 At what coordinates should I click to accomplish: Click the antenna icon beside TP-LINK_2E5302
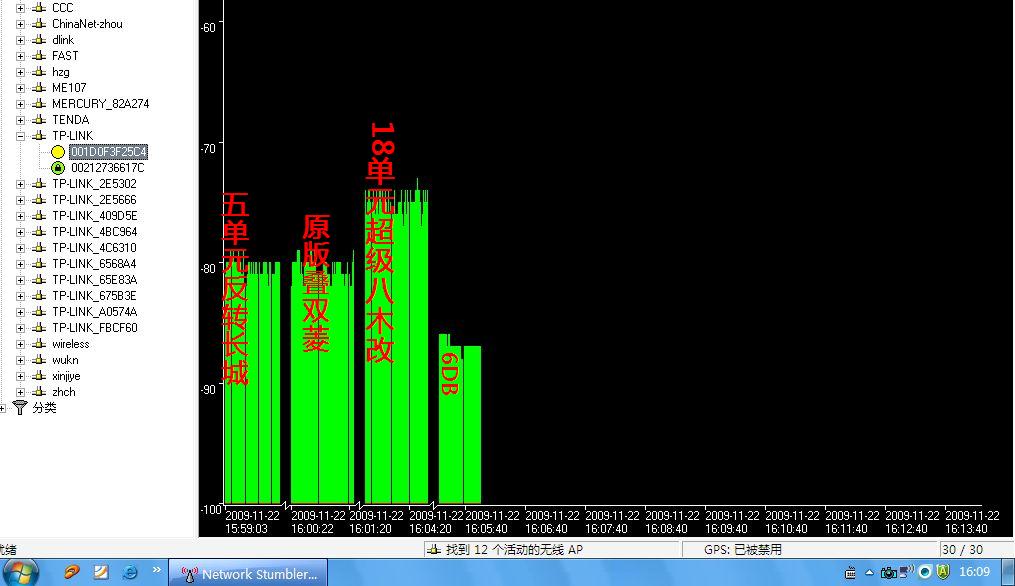[39, 184]
